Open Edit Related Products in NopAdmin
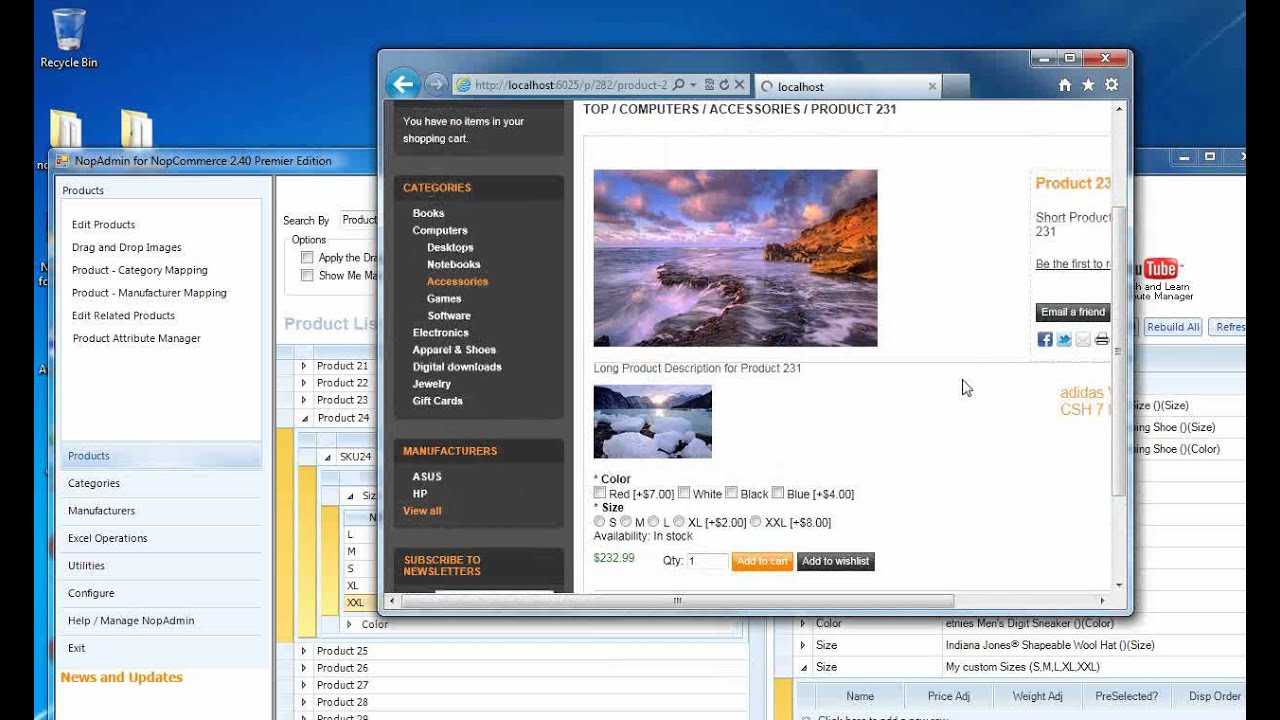The width and height of the screenshot is (1280, 720). (x=123, y=316)
